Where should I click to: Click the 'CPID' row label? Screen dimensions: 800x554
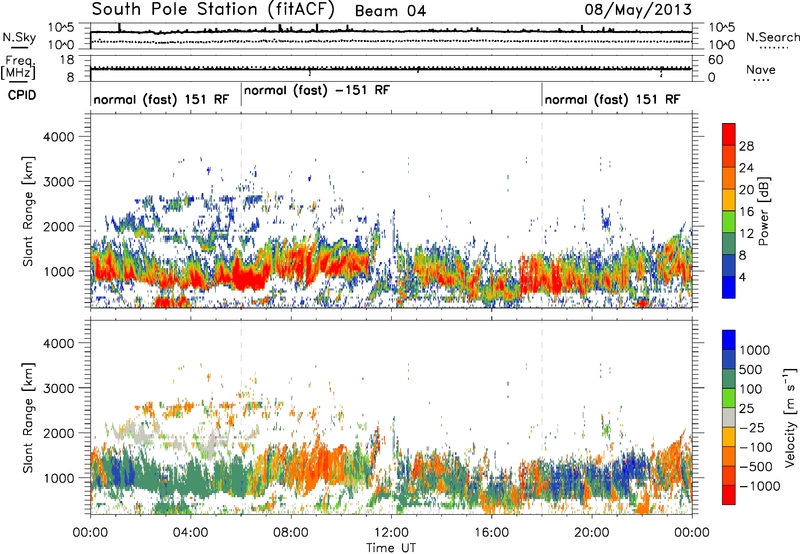(x=22, y=95)
